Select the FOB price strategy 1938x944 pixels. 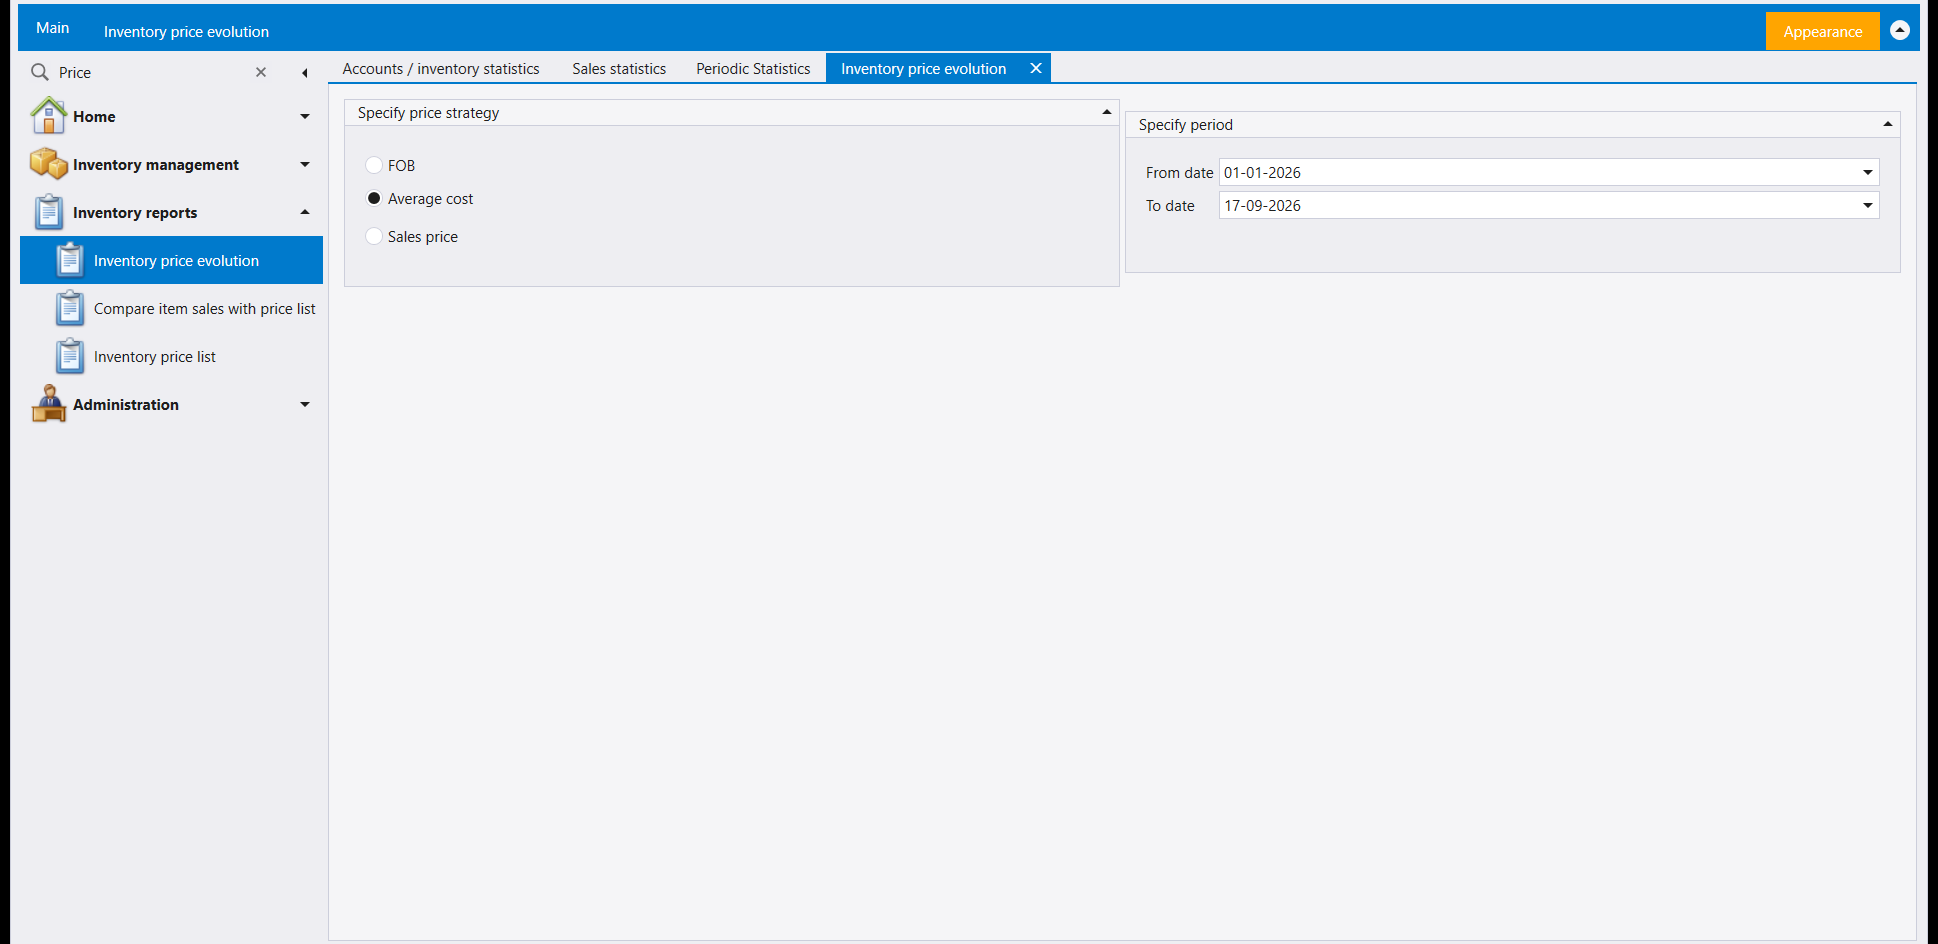point(374,165)
